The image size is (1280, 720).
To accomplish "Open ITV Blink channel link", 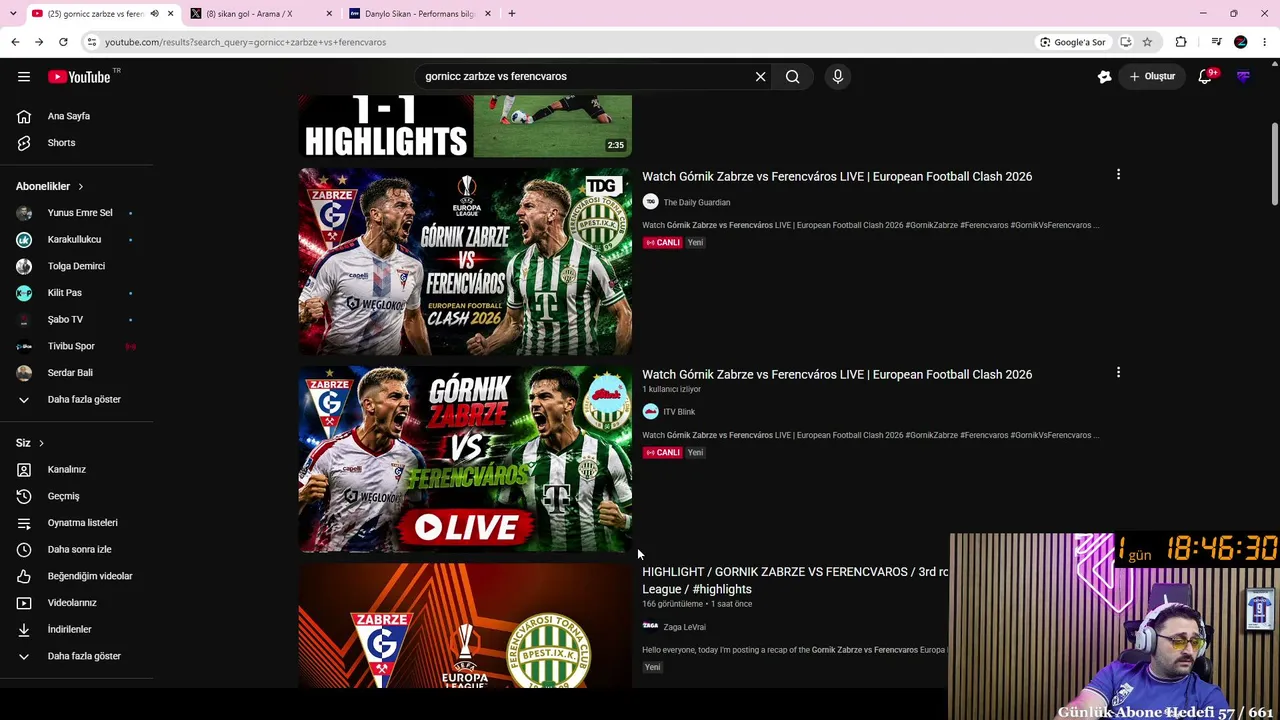I will (678, 412).
